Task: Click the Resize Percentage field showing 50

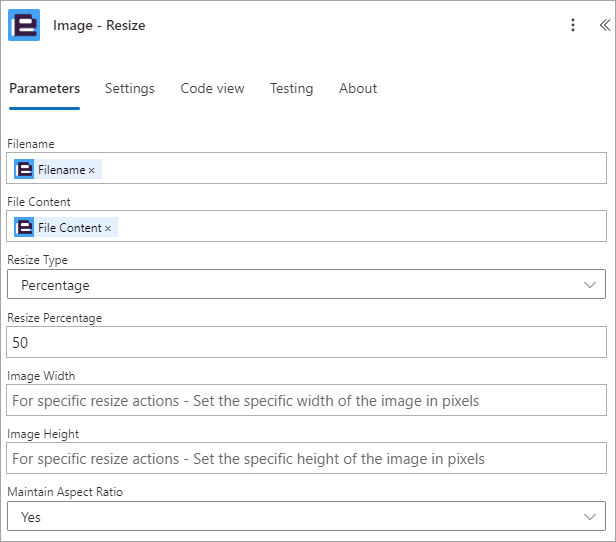Action: [x=306, y=342]
